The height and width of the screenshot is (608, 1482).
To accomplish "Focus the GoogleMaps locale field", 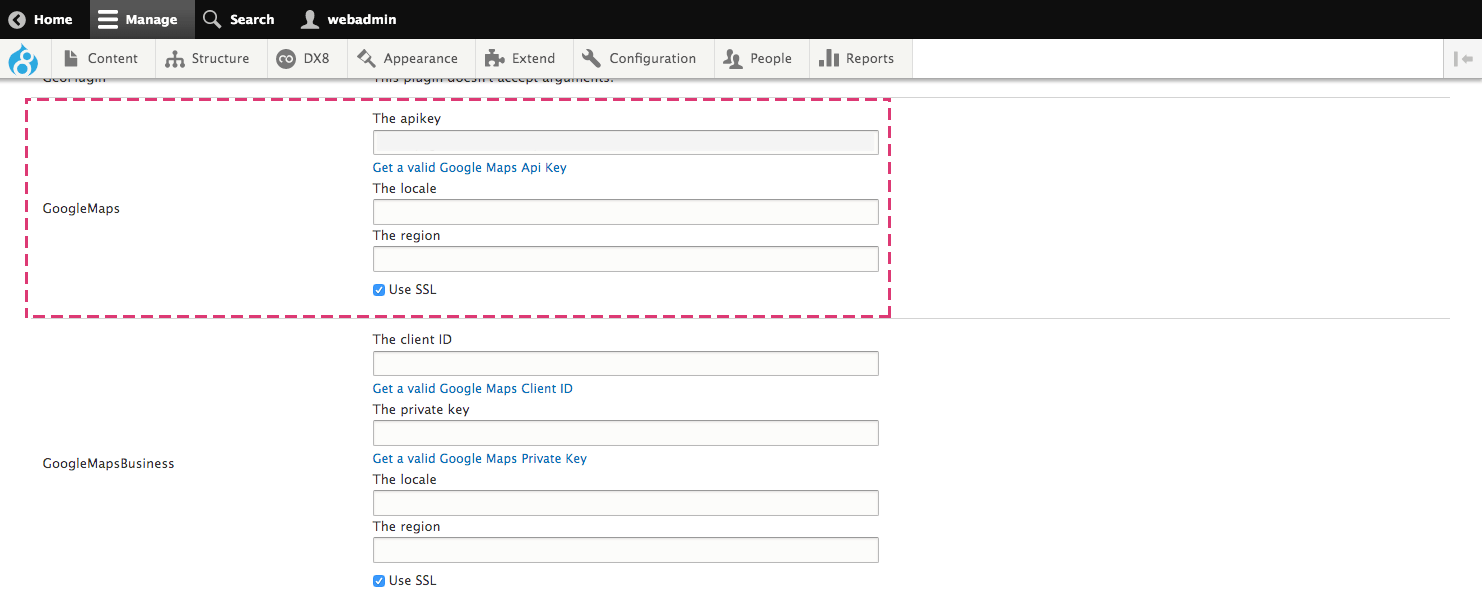I will click(626, 212).
